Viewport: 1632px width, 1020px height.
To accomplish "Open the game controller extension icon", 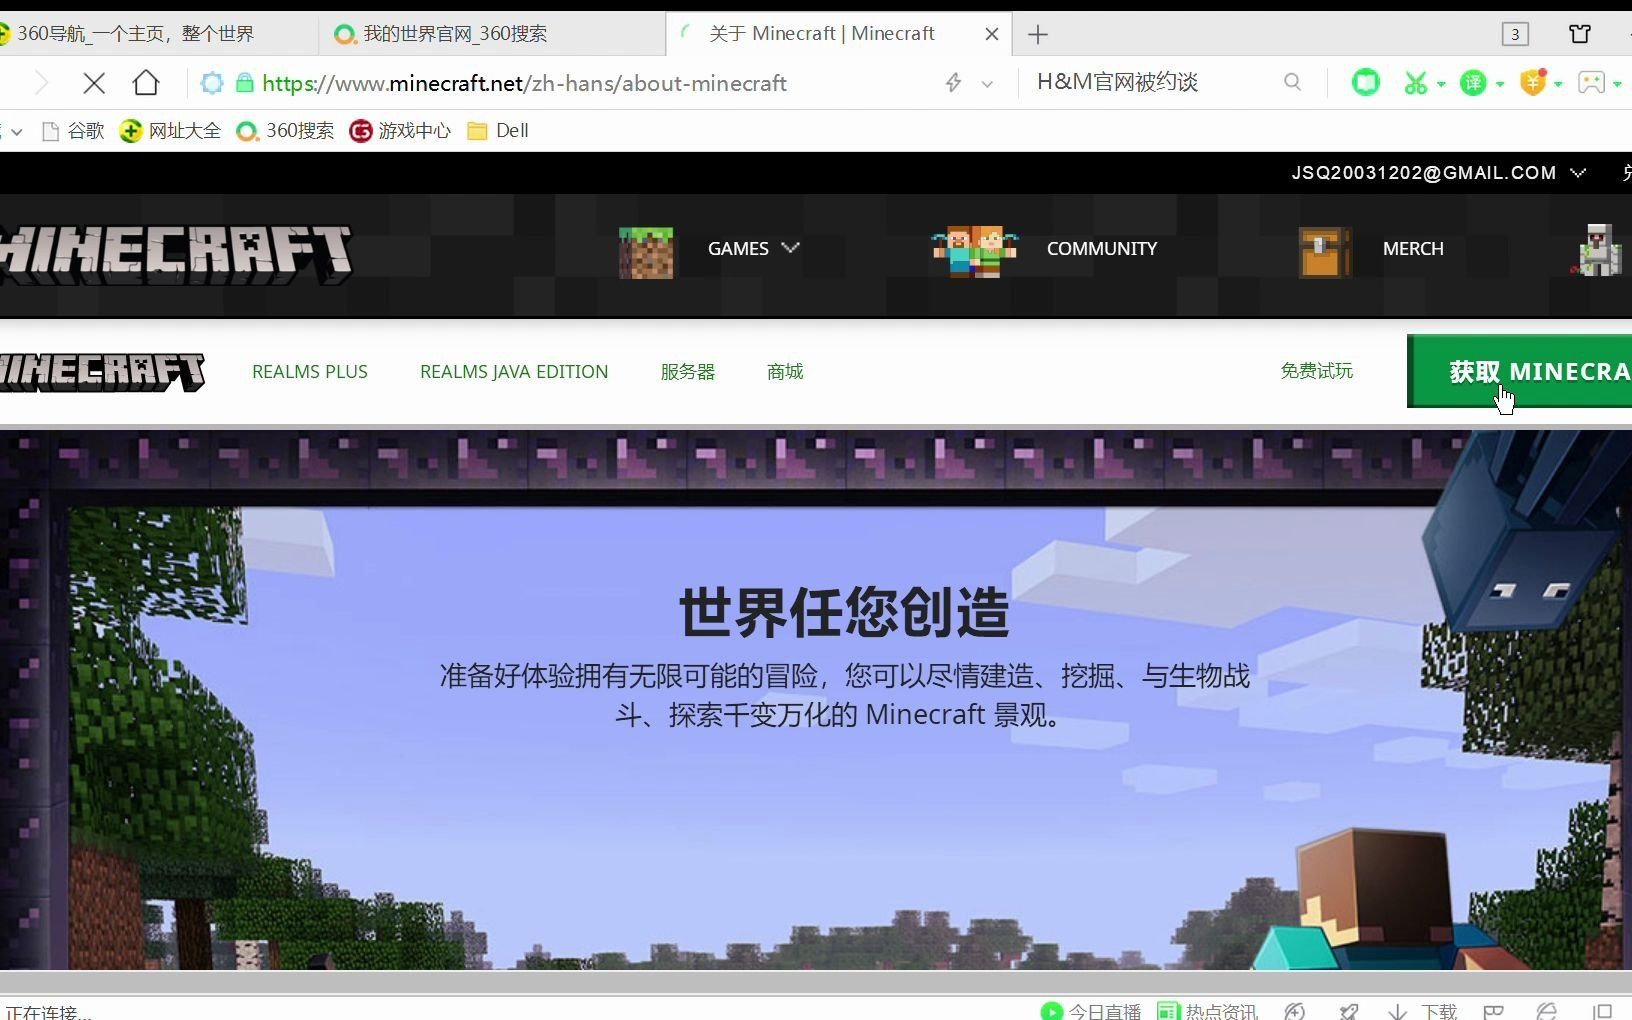I will [1591, 83].
